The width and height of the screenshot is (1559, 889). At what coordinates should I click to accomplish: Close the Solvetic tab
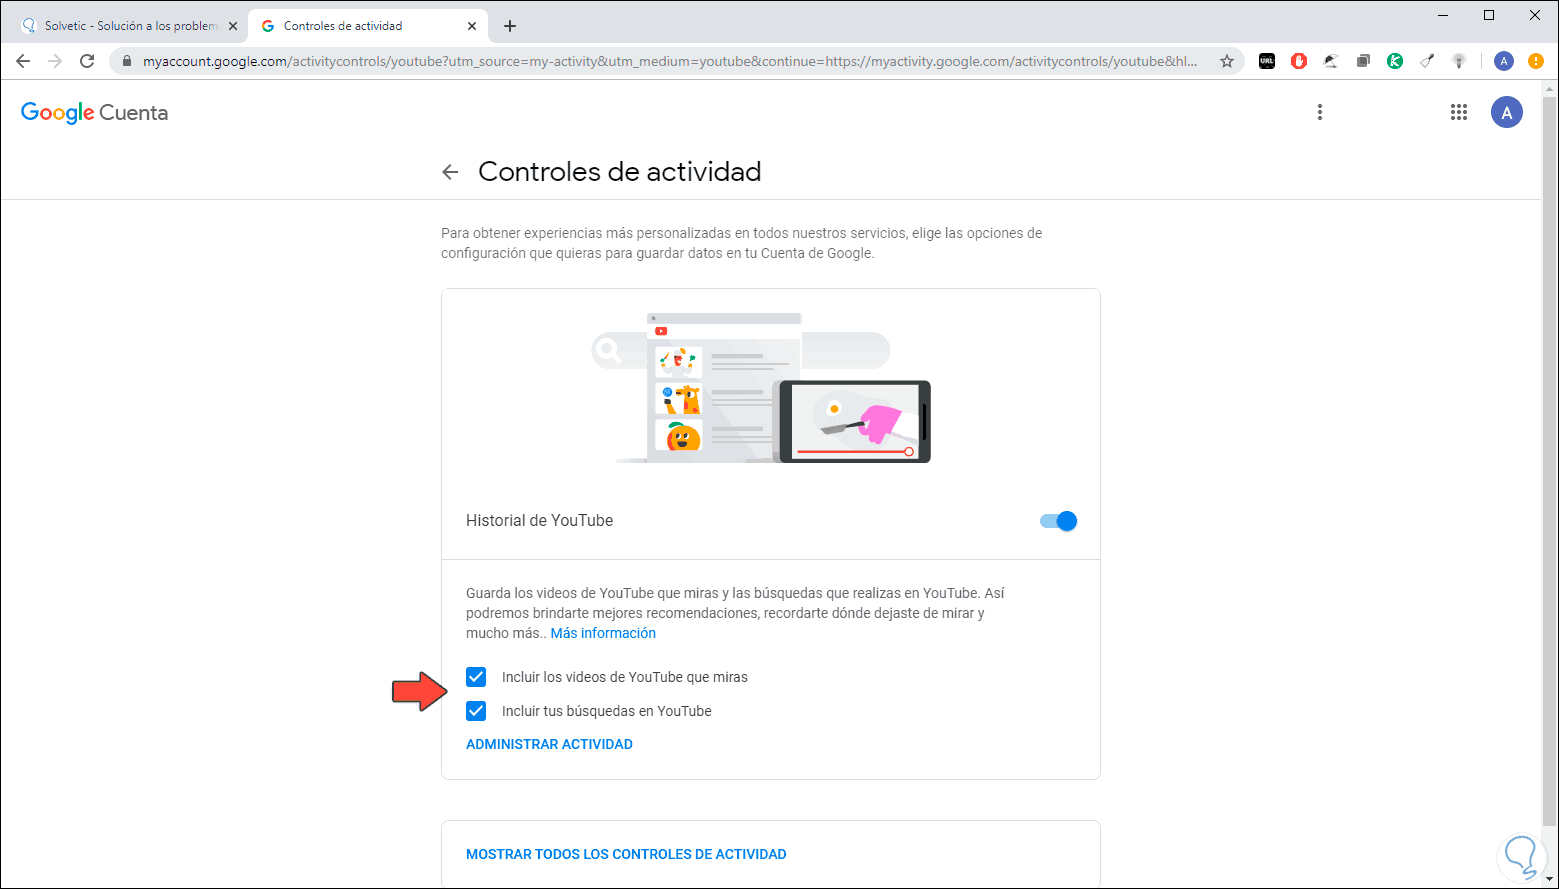232,26
